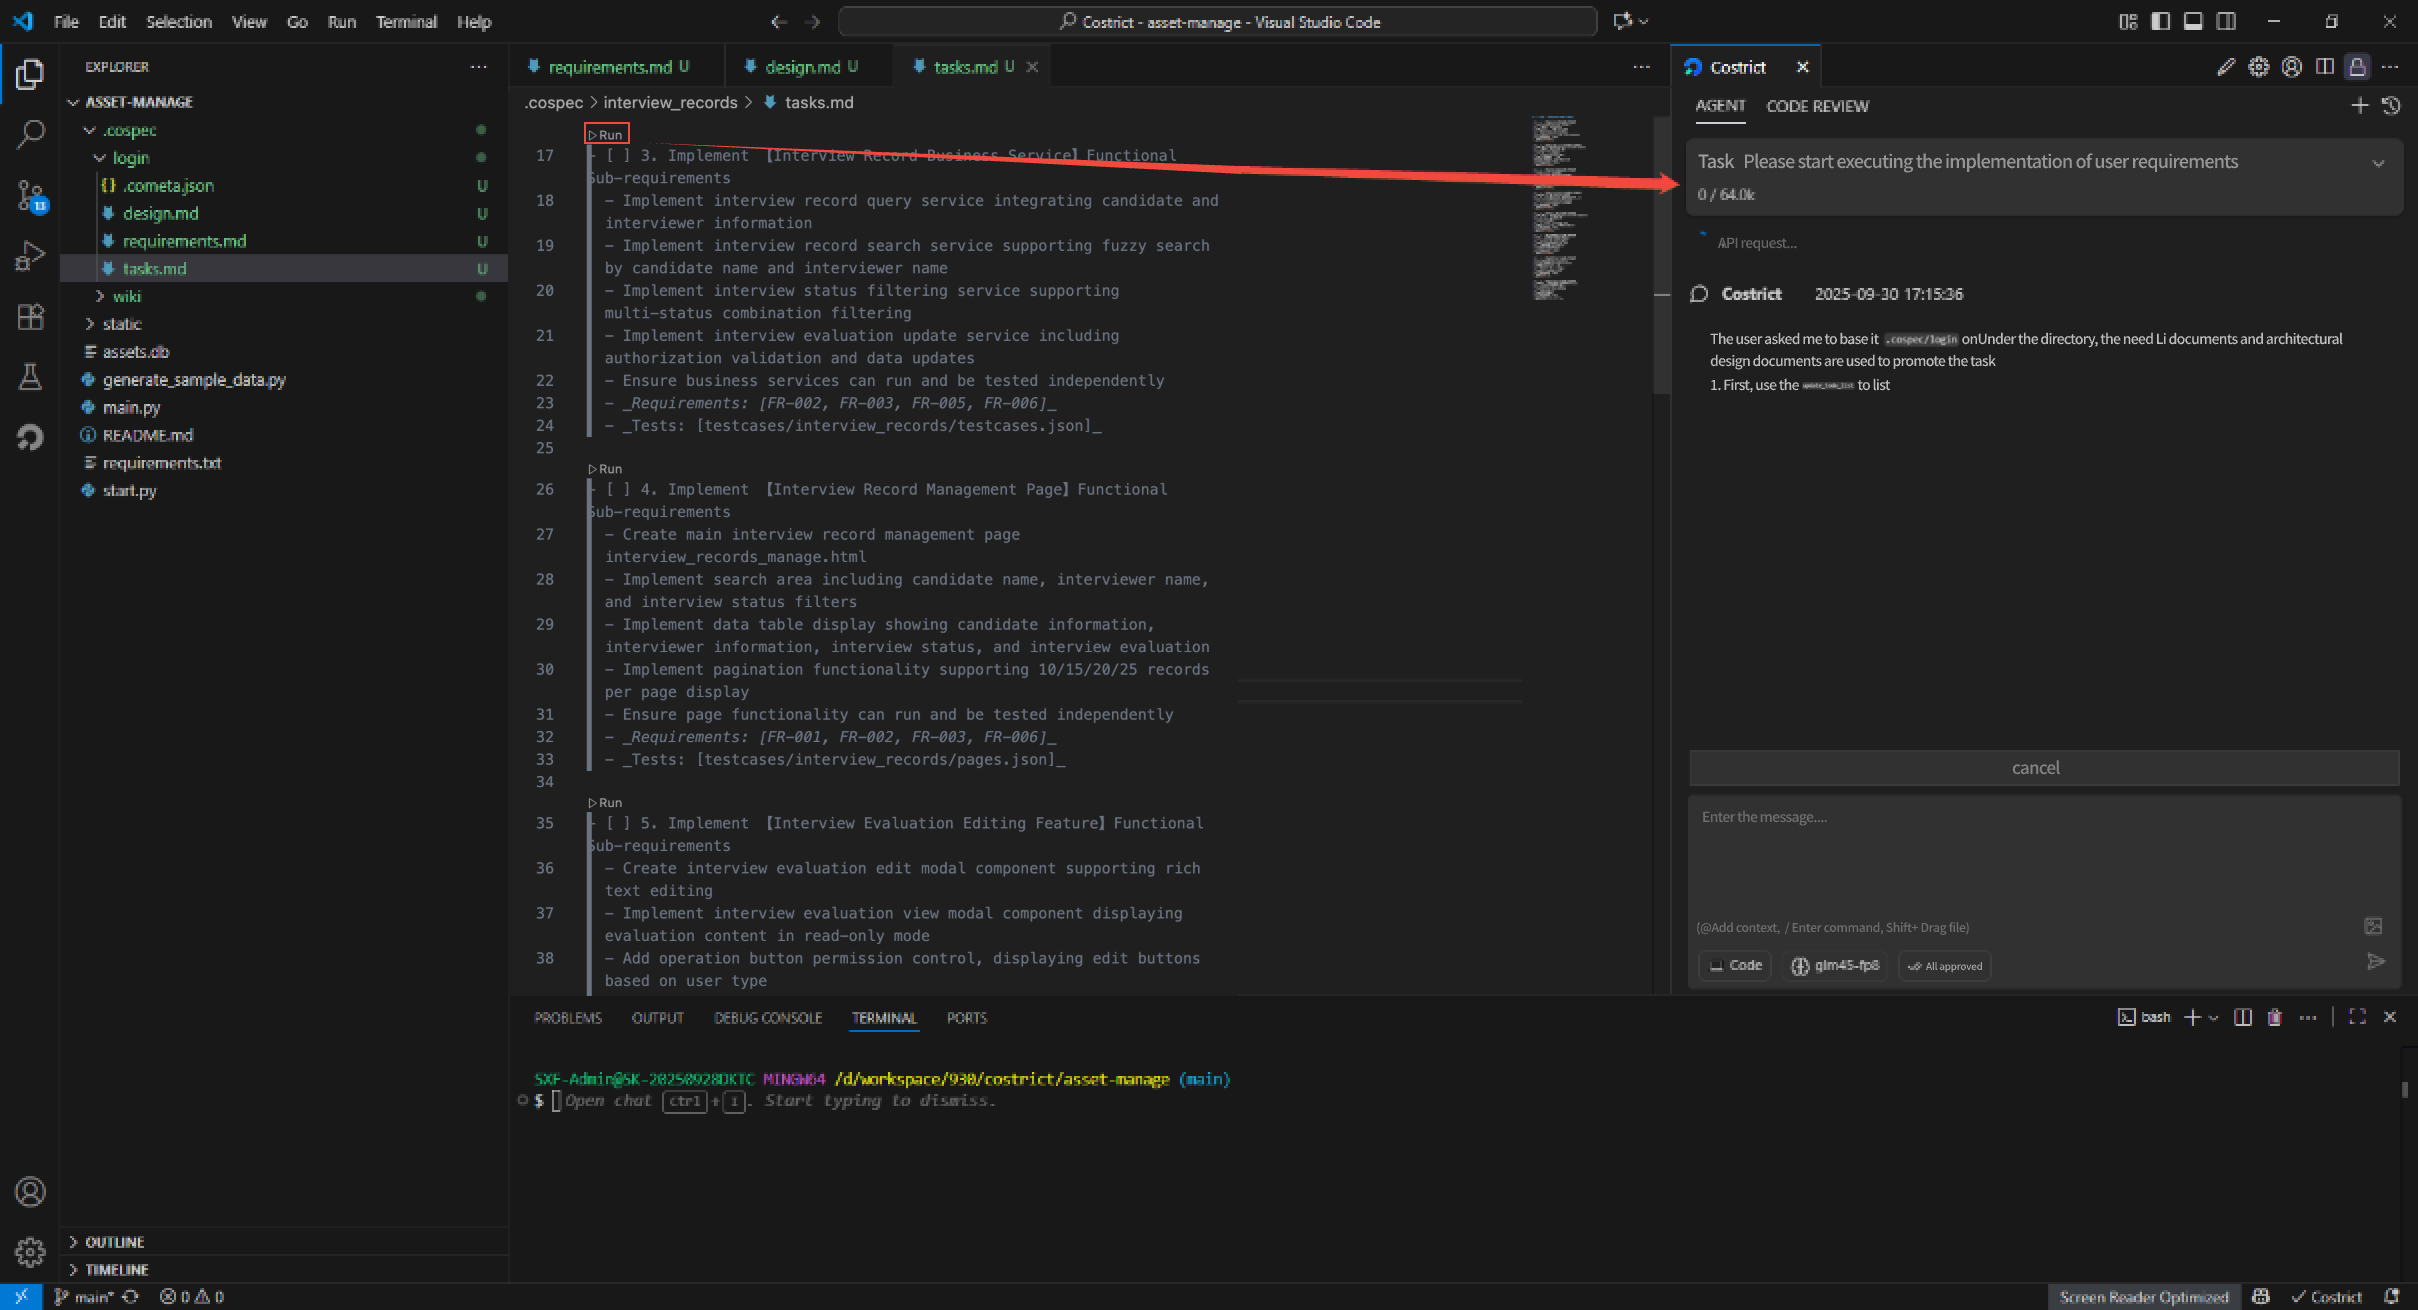Collapse the Task header chevron
The height and width of the screenshot is (1310, 2418).
tap(2378, 163)
